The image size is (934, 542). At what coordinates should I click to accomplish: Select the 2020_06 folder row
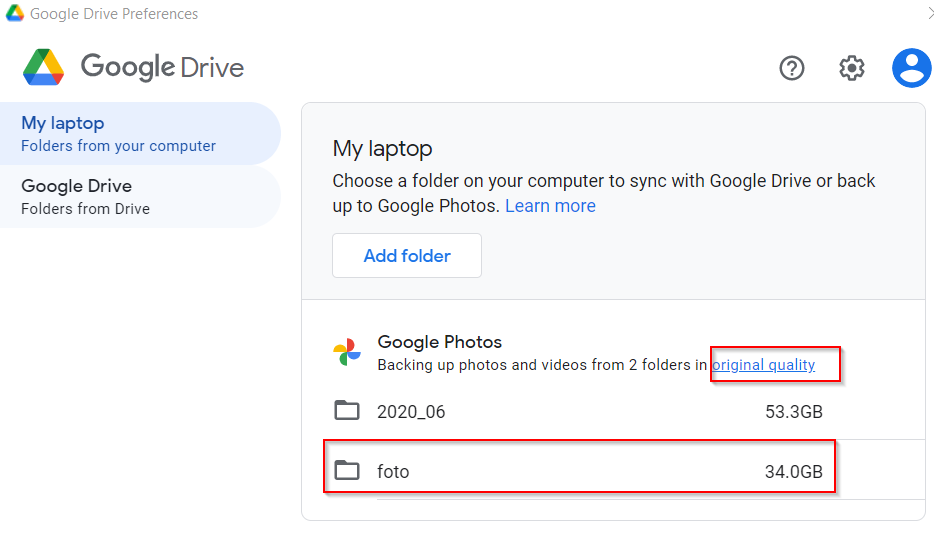pos(614,411)
